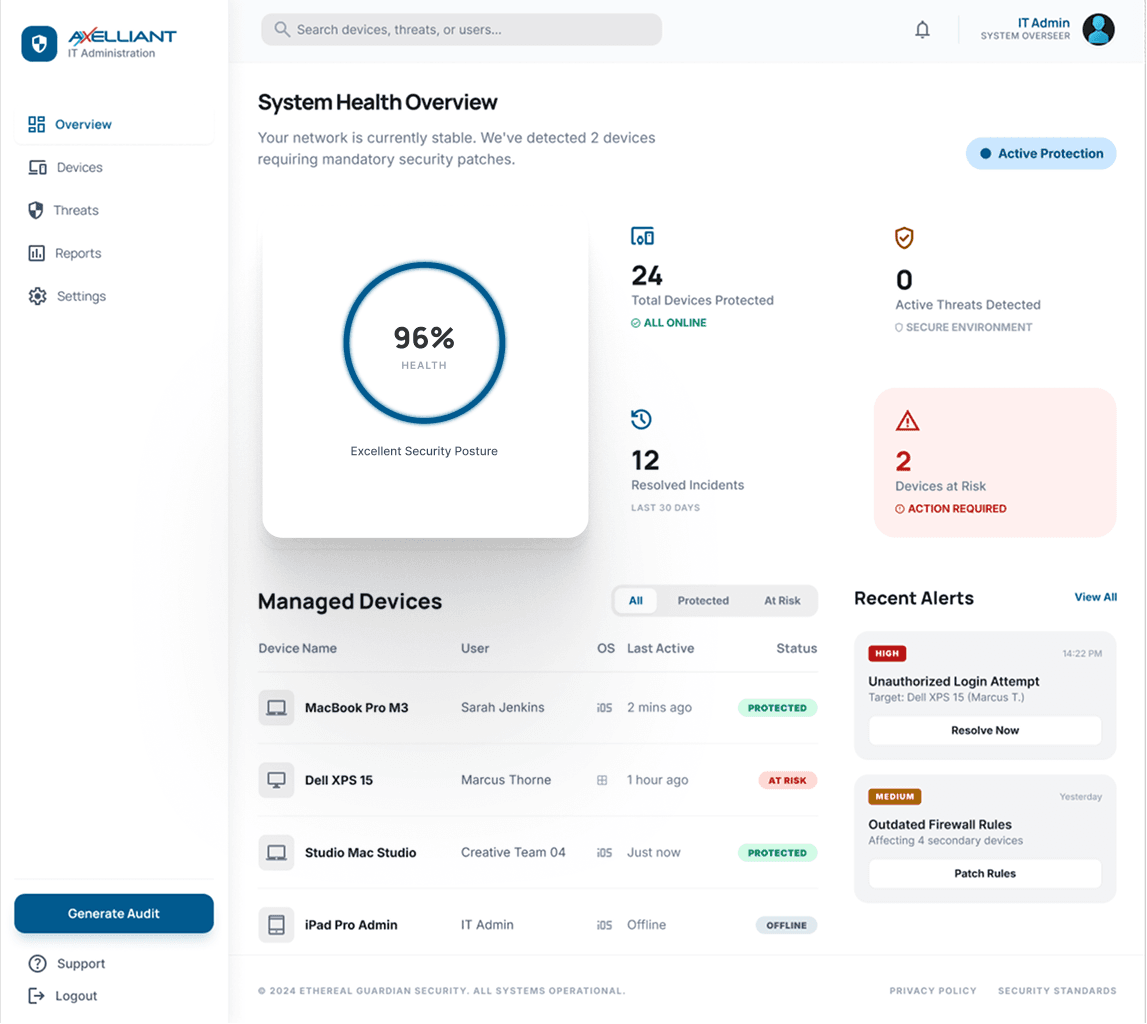Click the Status column header
Screen dimensions: 1147x1024
(797, 649)
